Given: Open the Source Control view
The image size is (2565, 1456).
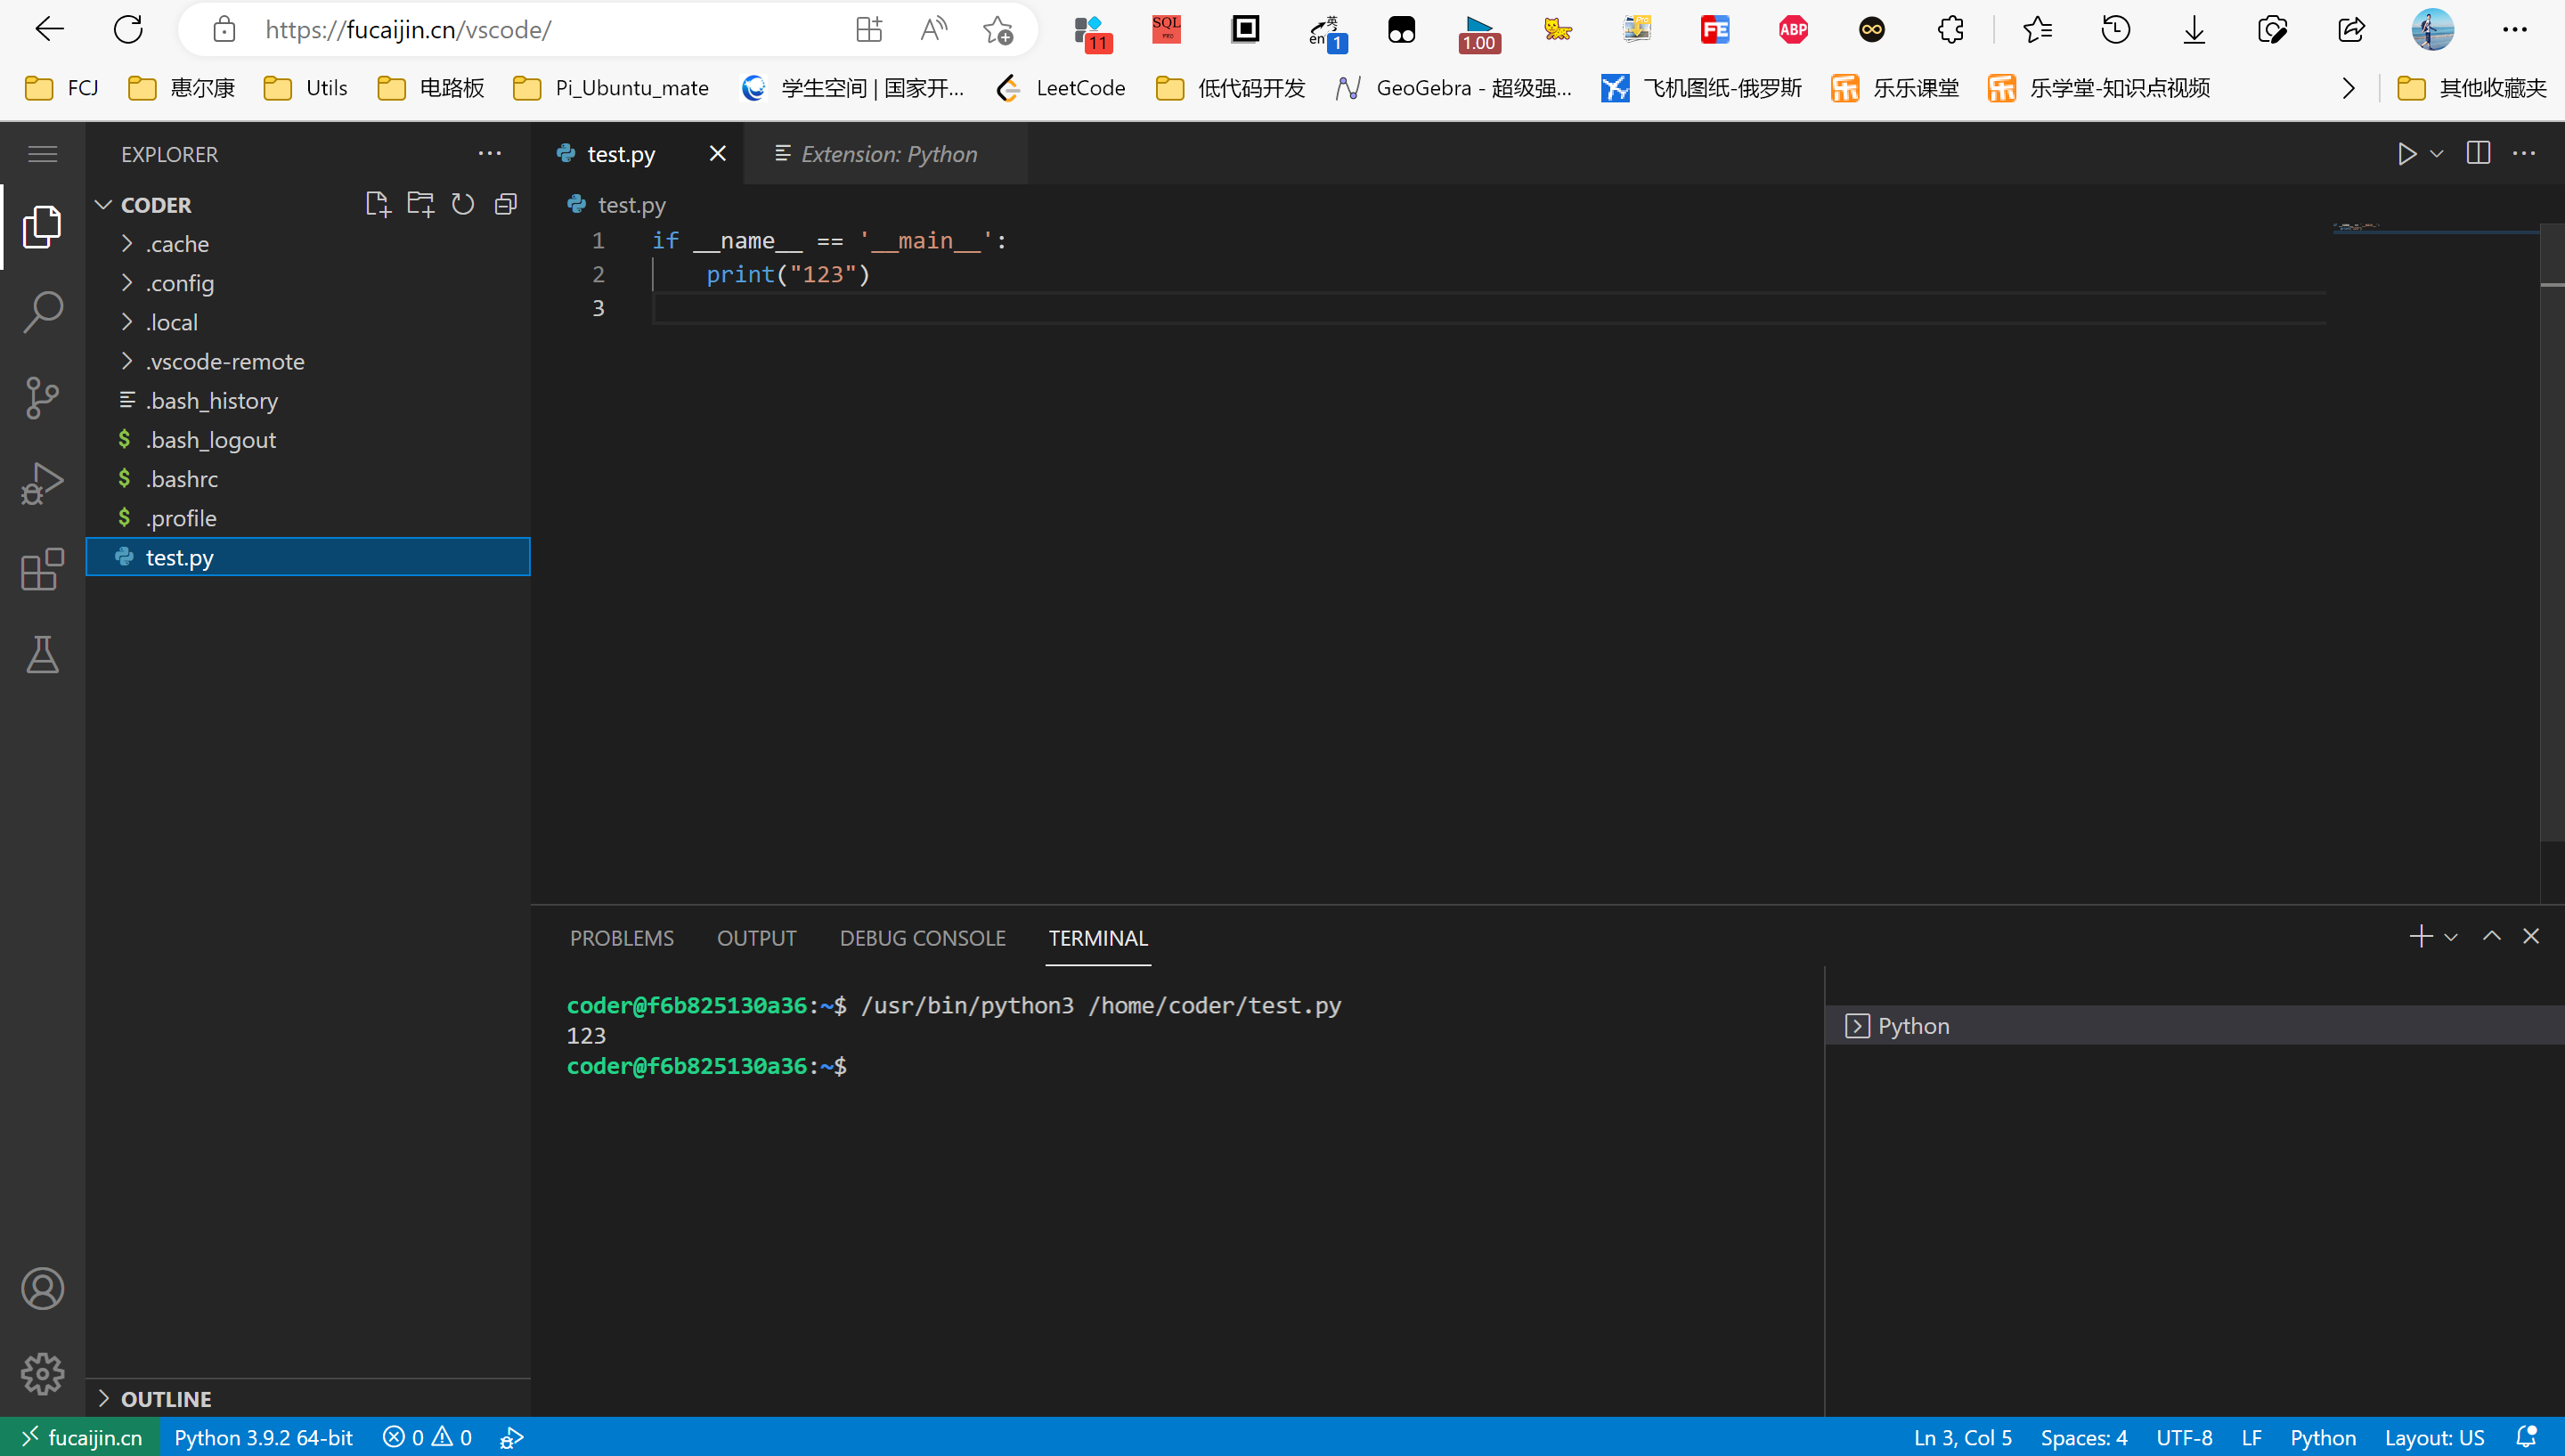Looking at the screenshot, I should [42, 398].
